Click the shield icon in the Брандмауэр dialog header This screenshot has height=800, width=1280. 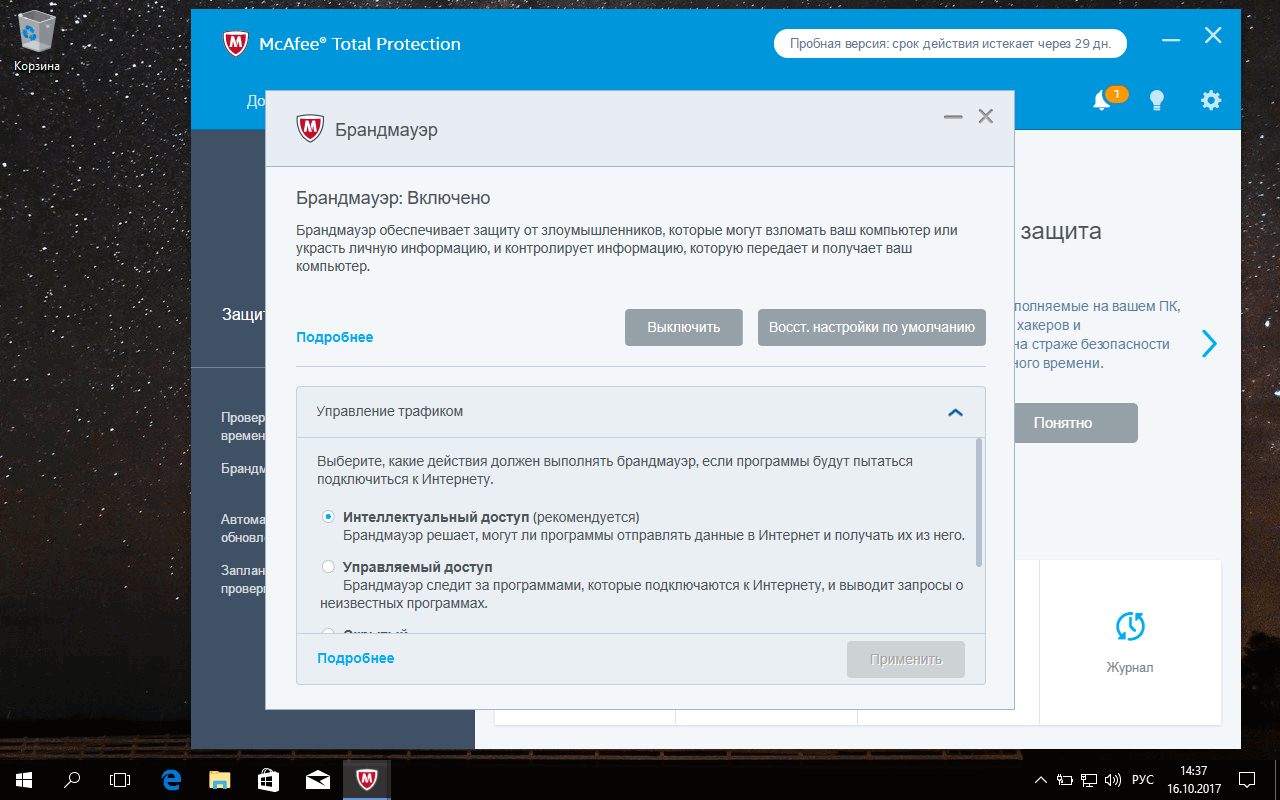tap(312, 128)
